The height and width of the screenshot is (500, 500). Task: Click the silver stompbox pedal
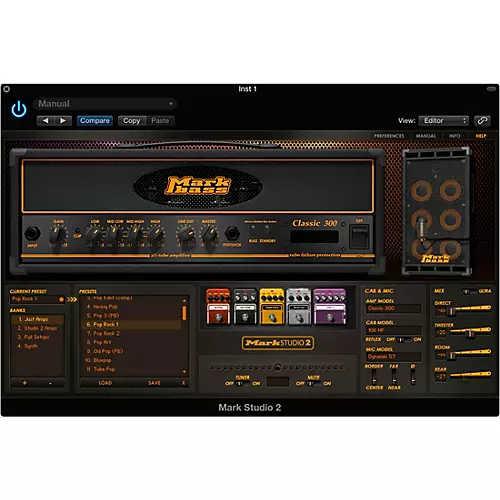click(x=299, y=306)
